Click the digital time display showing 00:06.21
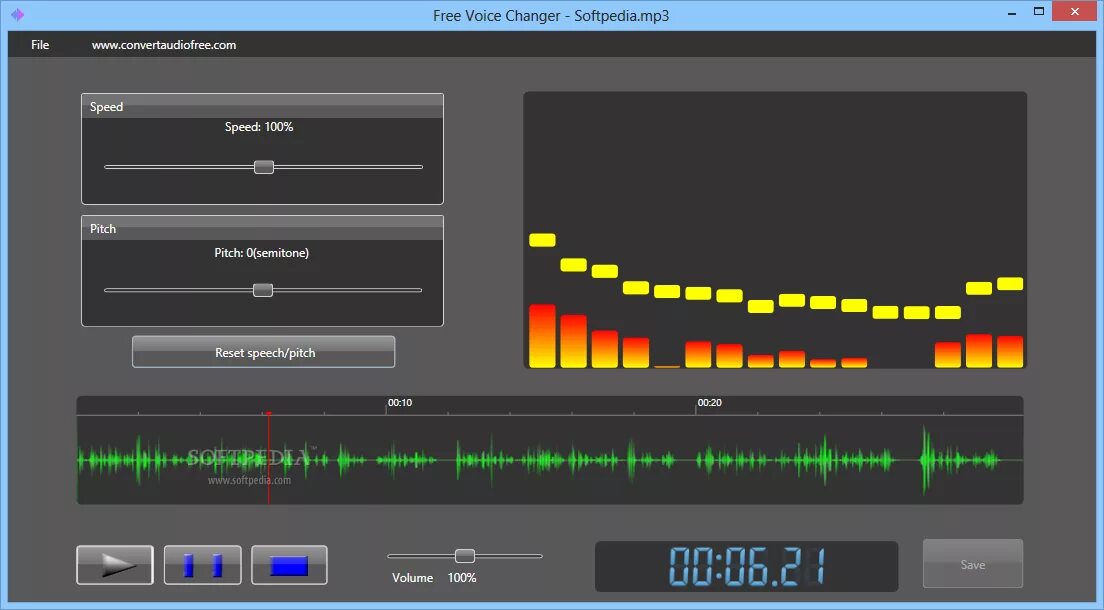Screen dimensions: 1104x610 coord(744,566)
